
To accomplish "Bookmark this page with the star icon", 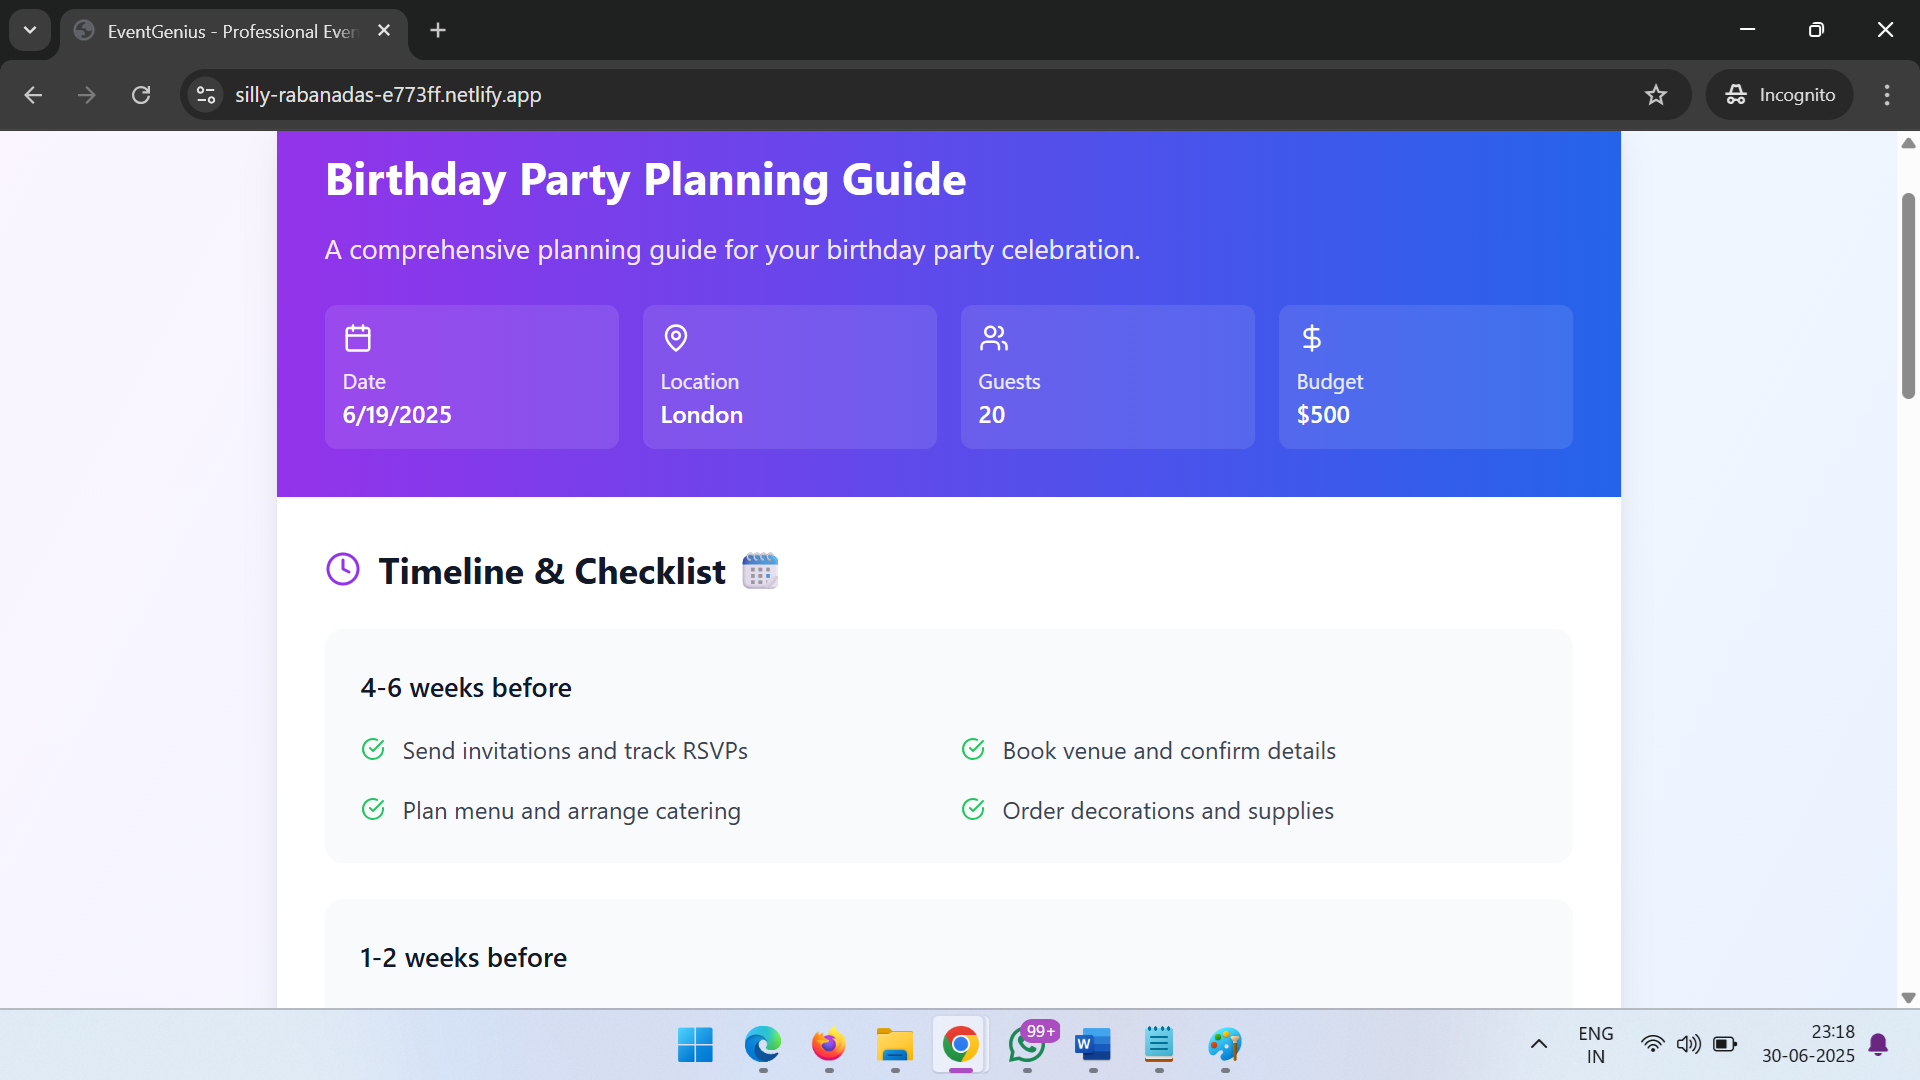I will coord(1656,95).
